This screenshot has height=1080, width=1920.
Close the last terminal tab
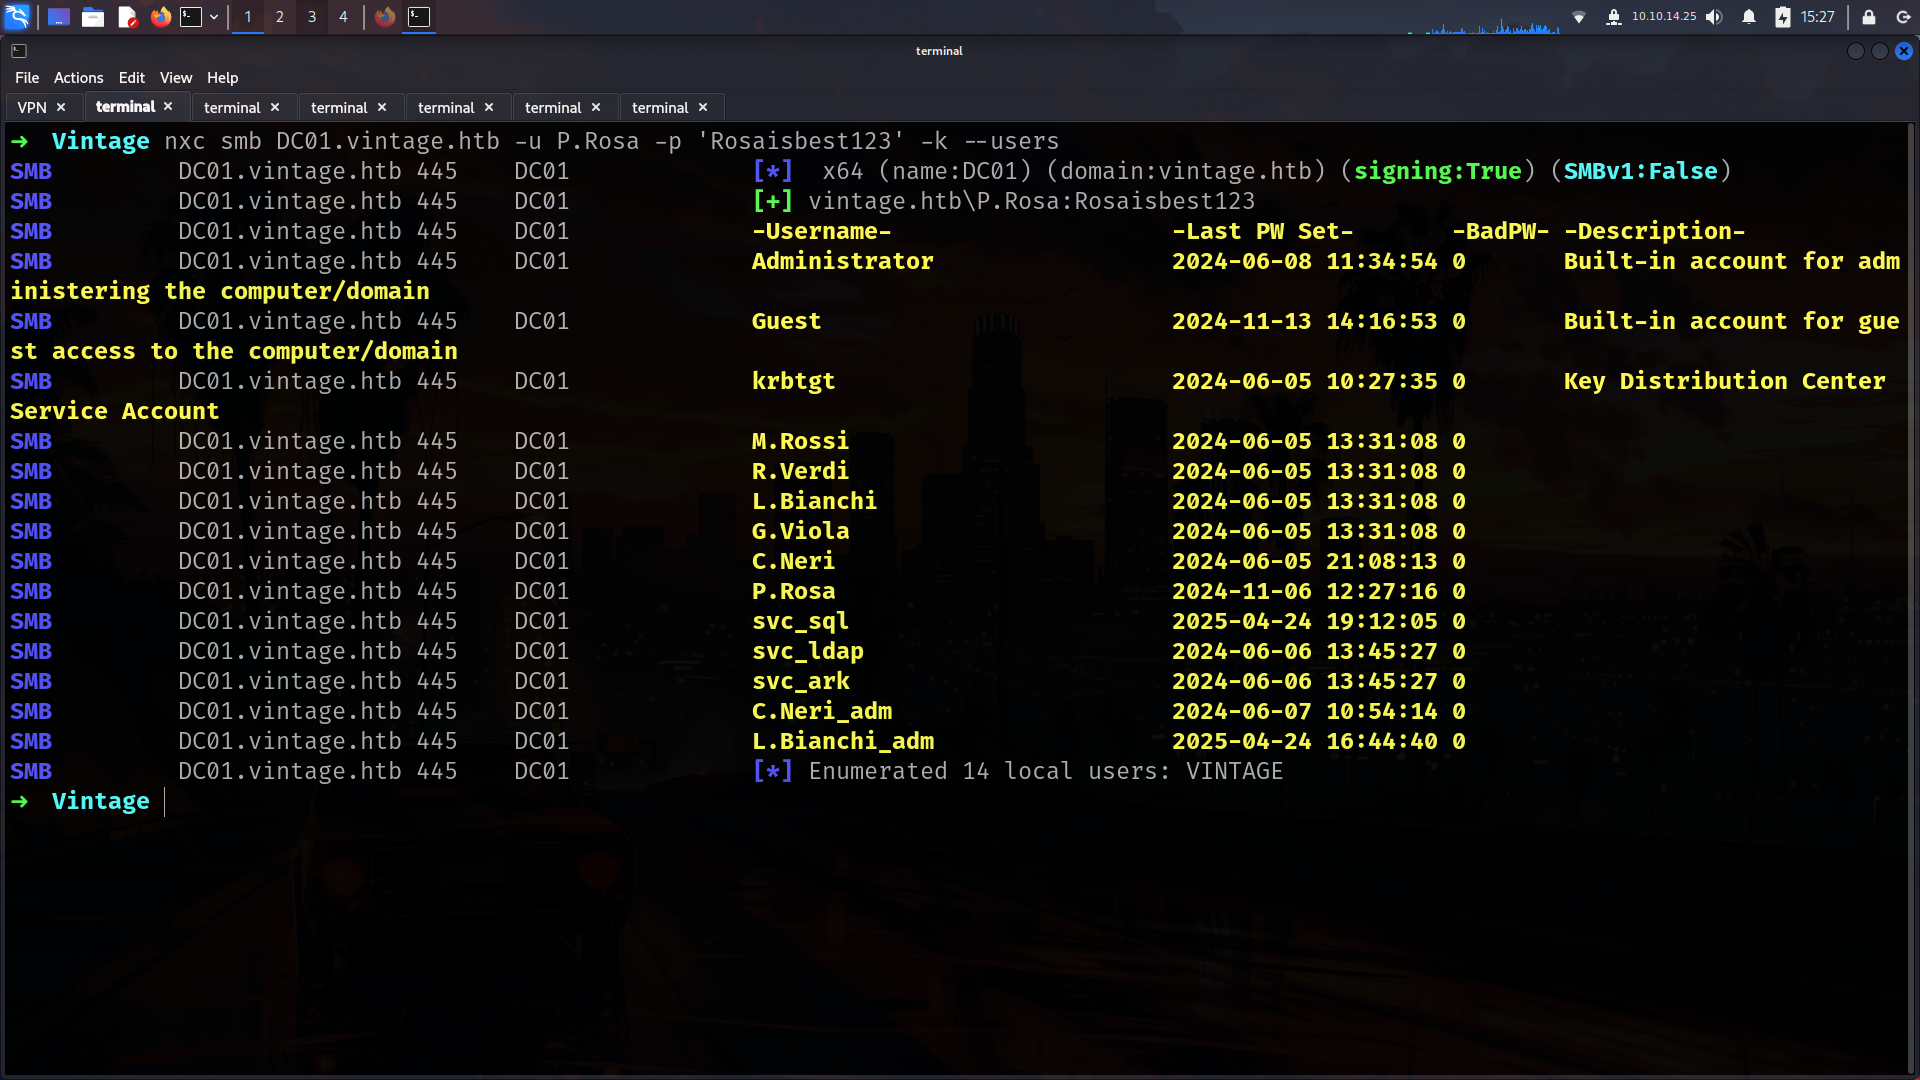tap(703, 107)
